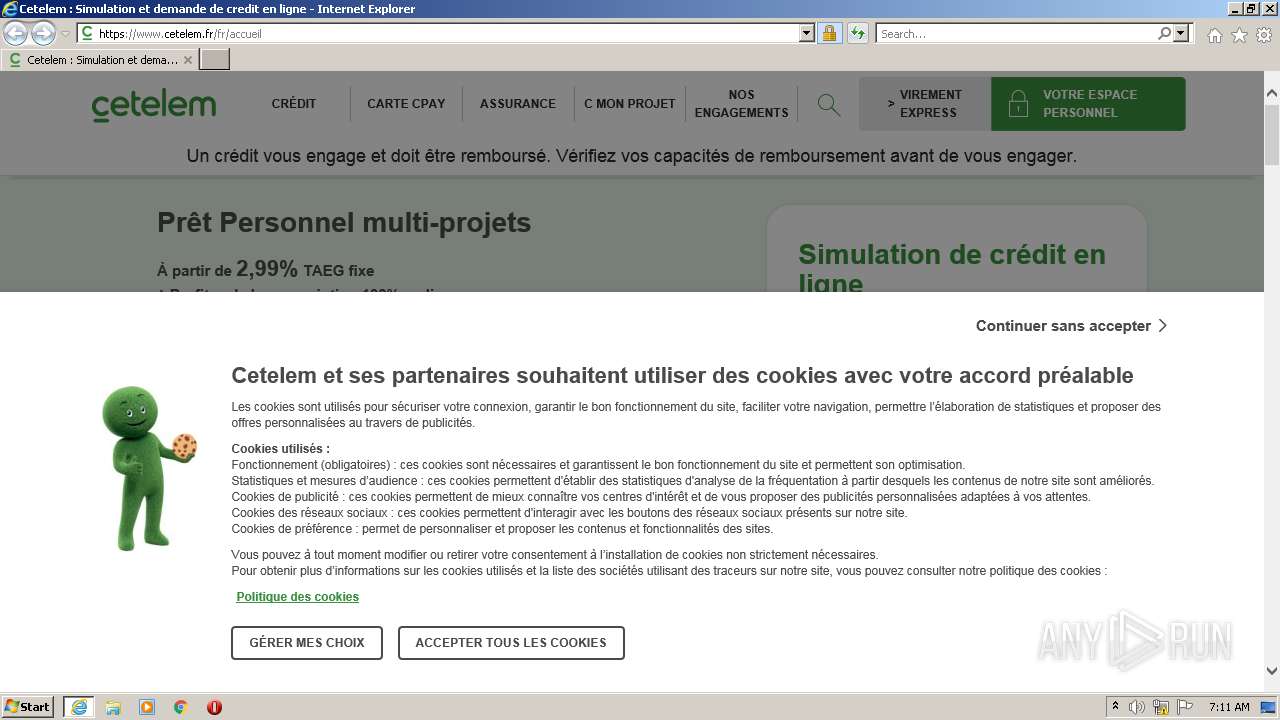Click Simulation de crédit en ligne heading
The height and width of the screenshot is (720, 1280).
952,269
